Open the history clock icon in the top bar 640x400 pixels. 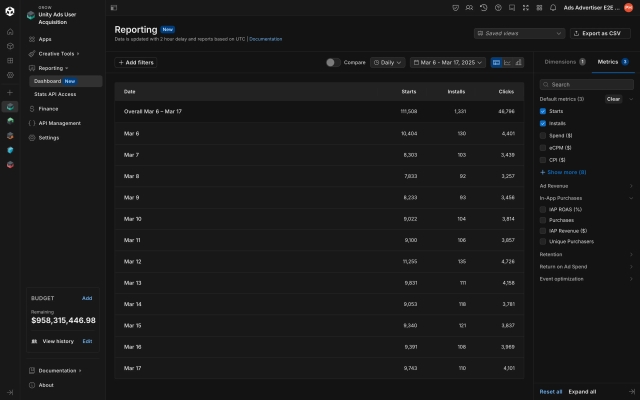pyautogui.click(x=484, y=8)
